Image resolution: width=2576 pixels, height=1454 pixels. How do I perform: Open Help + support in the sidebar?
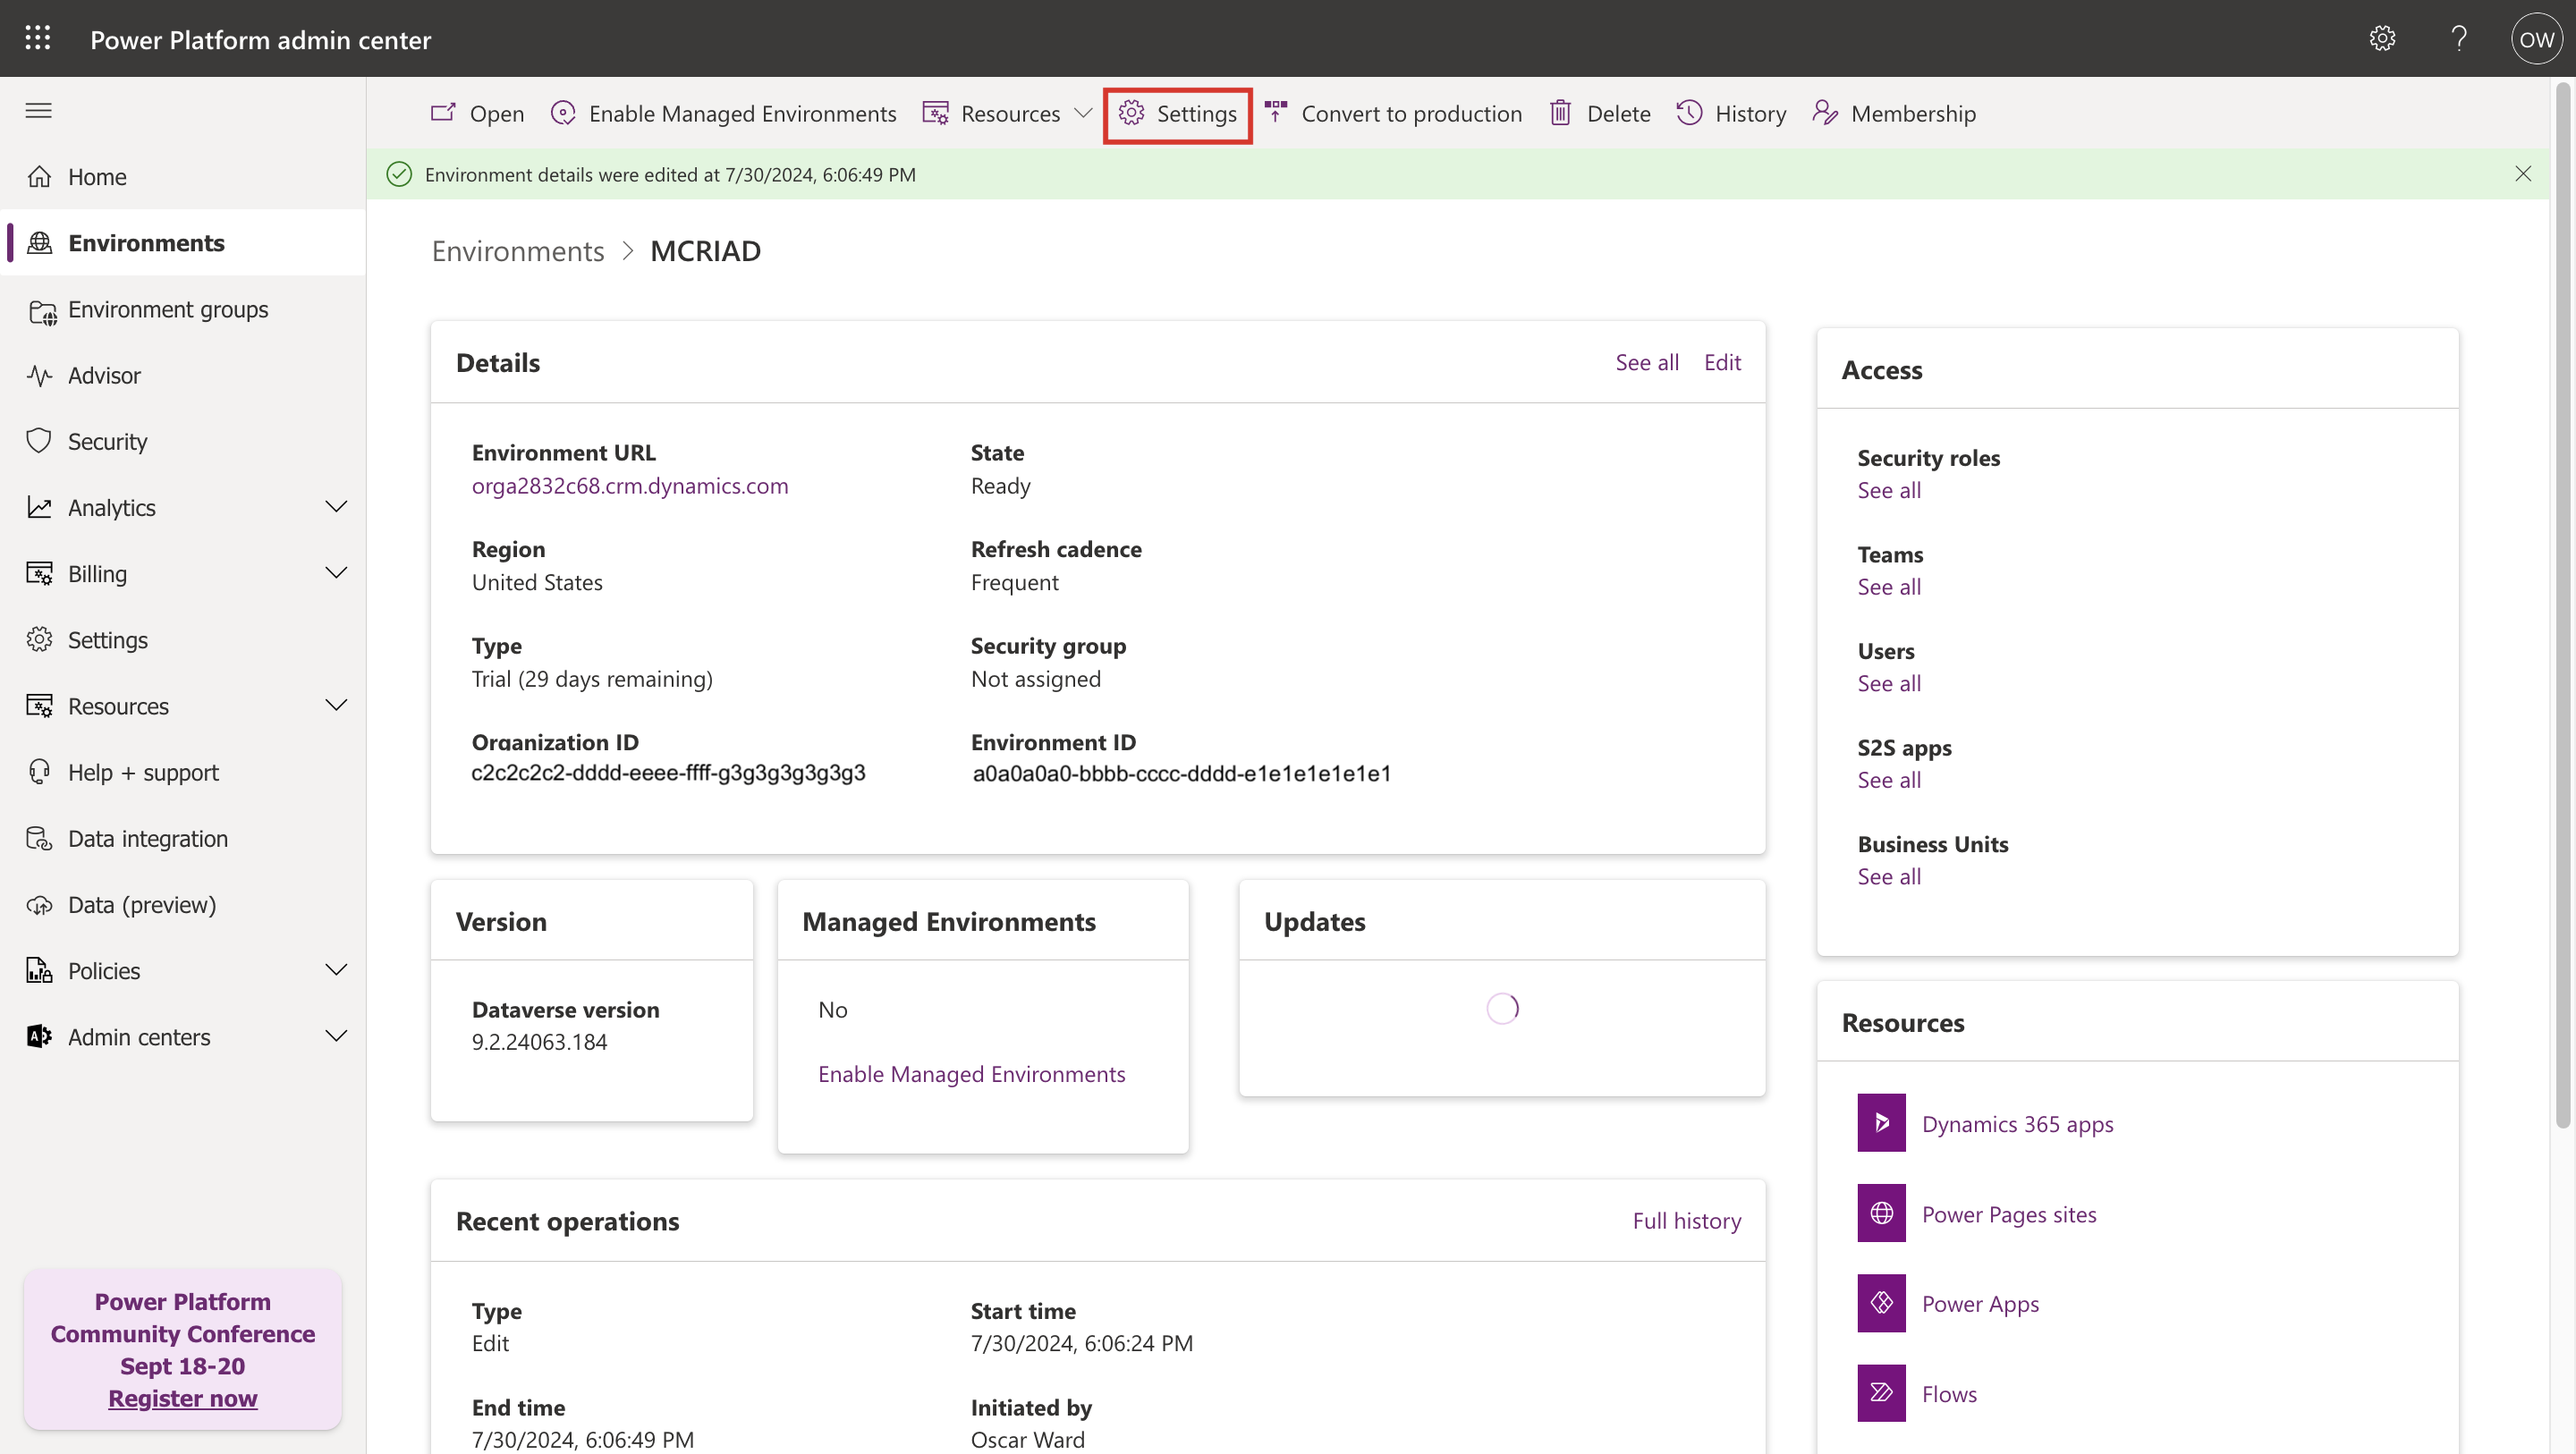[x=183, y=772]
